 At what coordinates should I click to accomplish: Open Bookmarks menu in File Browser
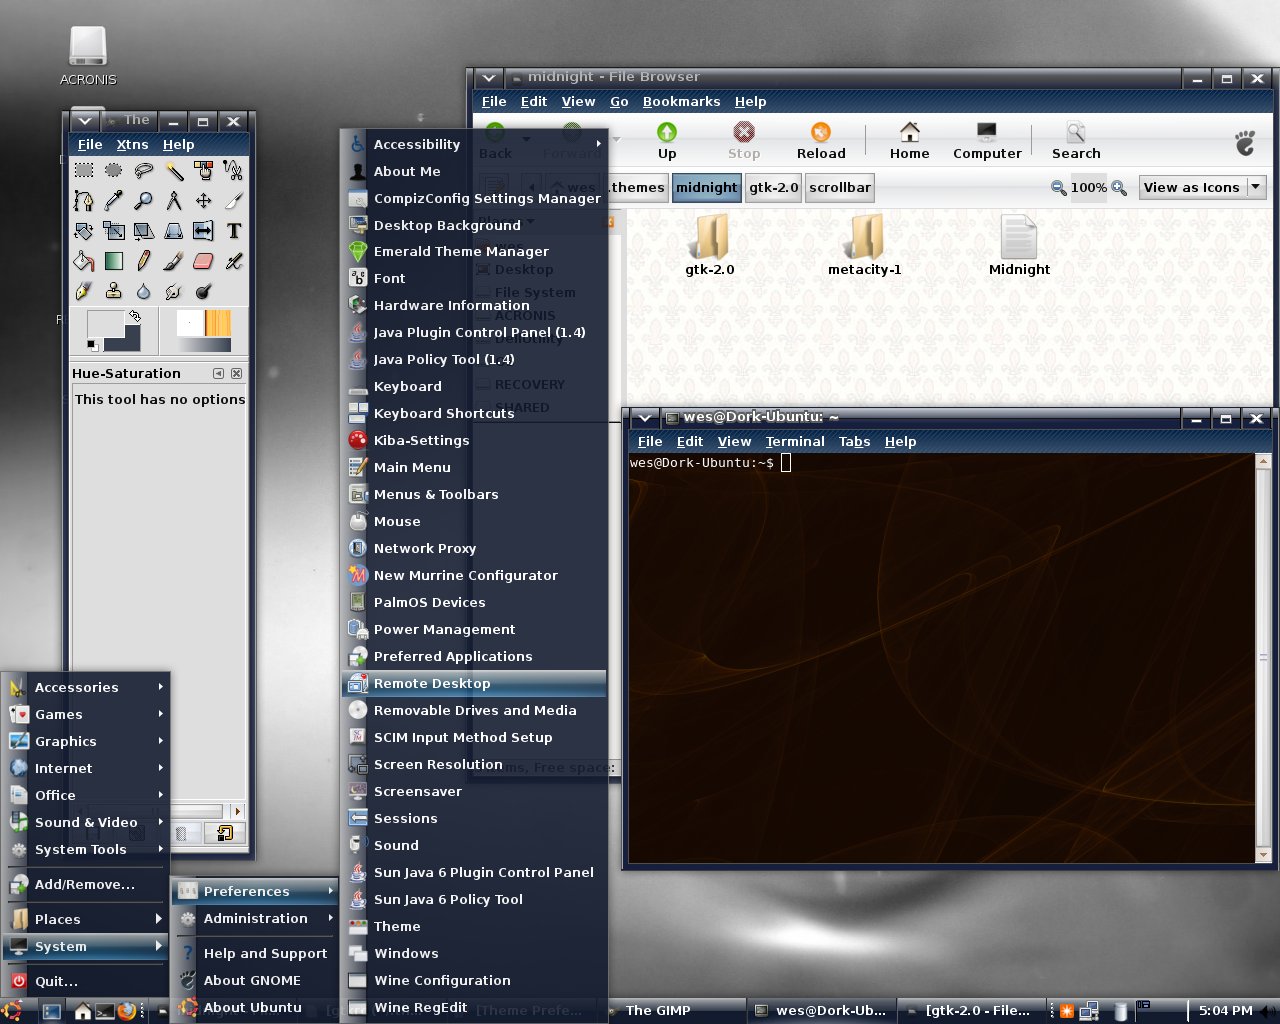coord(681,101)
